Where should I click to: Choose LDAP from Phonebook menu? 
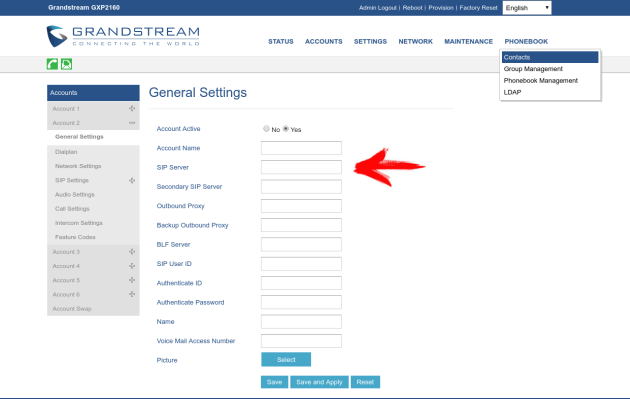[550, 92]
